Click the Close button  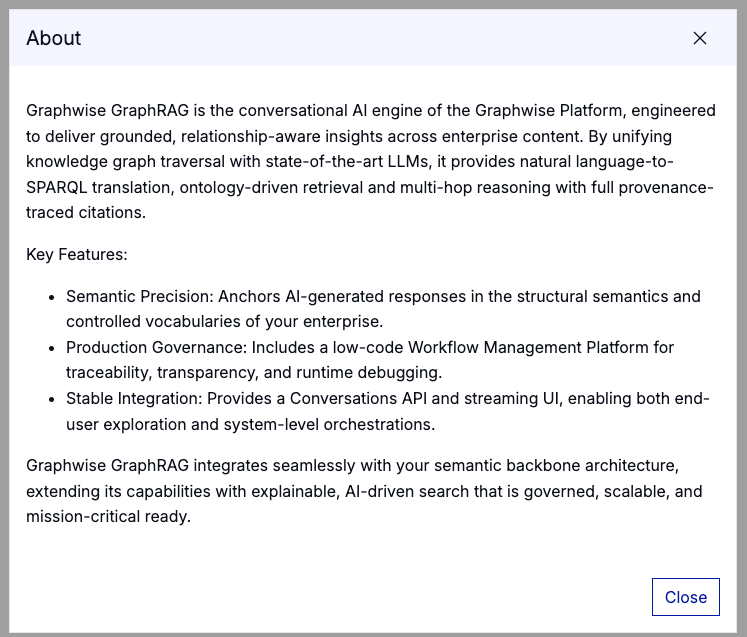[686, 597]
